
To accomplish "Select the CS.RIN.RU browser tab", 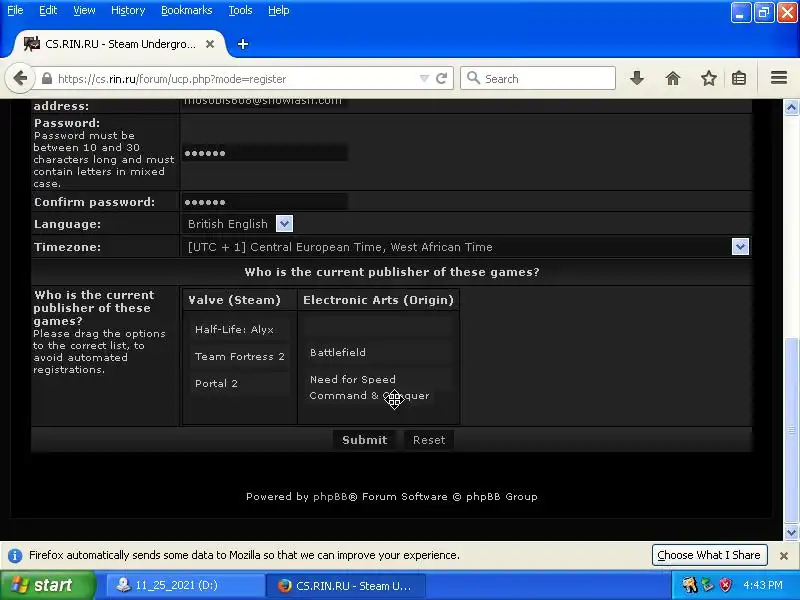I will point(118,44).
